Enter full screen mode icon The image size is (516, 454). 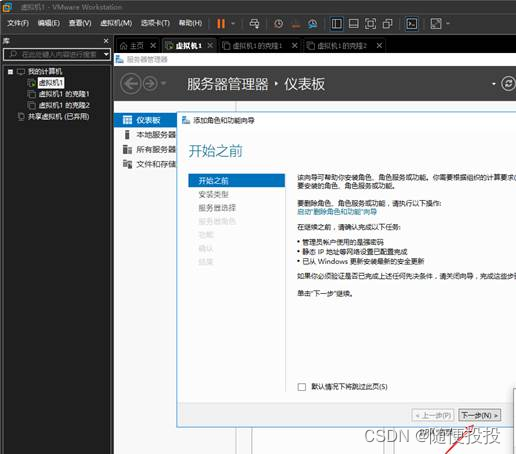(x=370, y=24)
